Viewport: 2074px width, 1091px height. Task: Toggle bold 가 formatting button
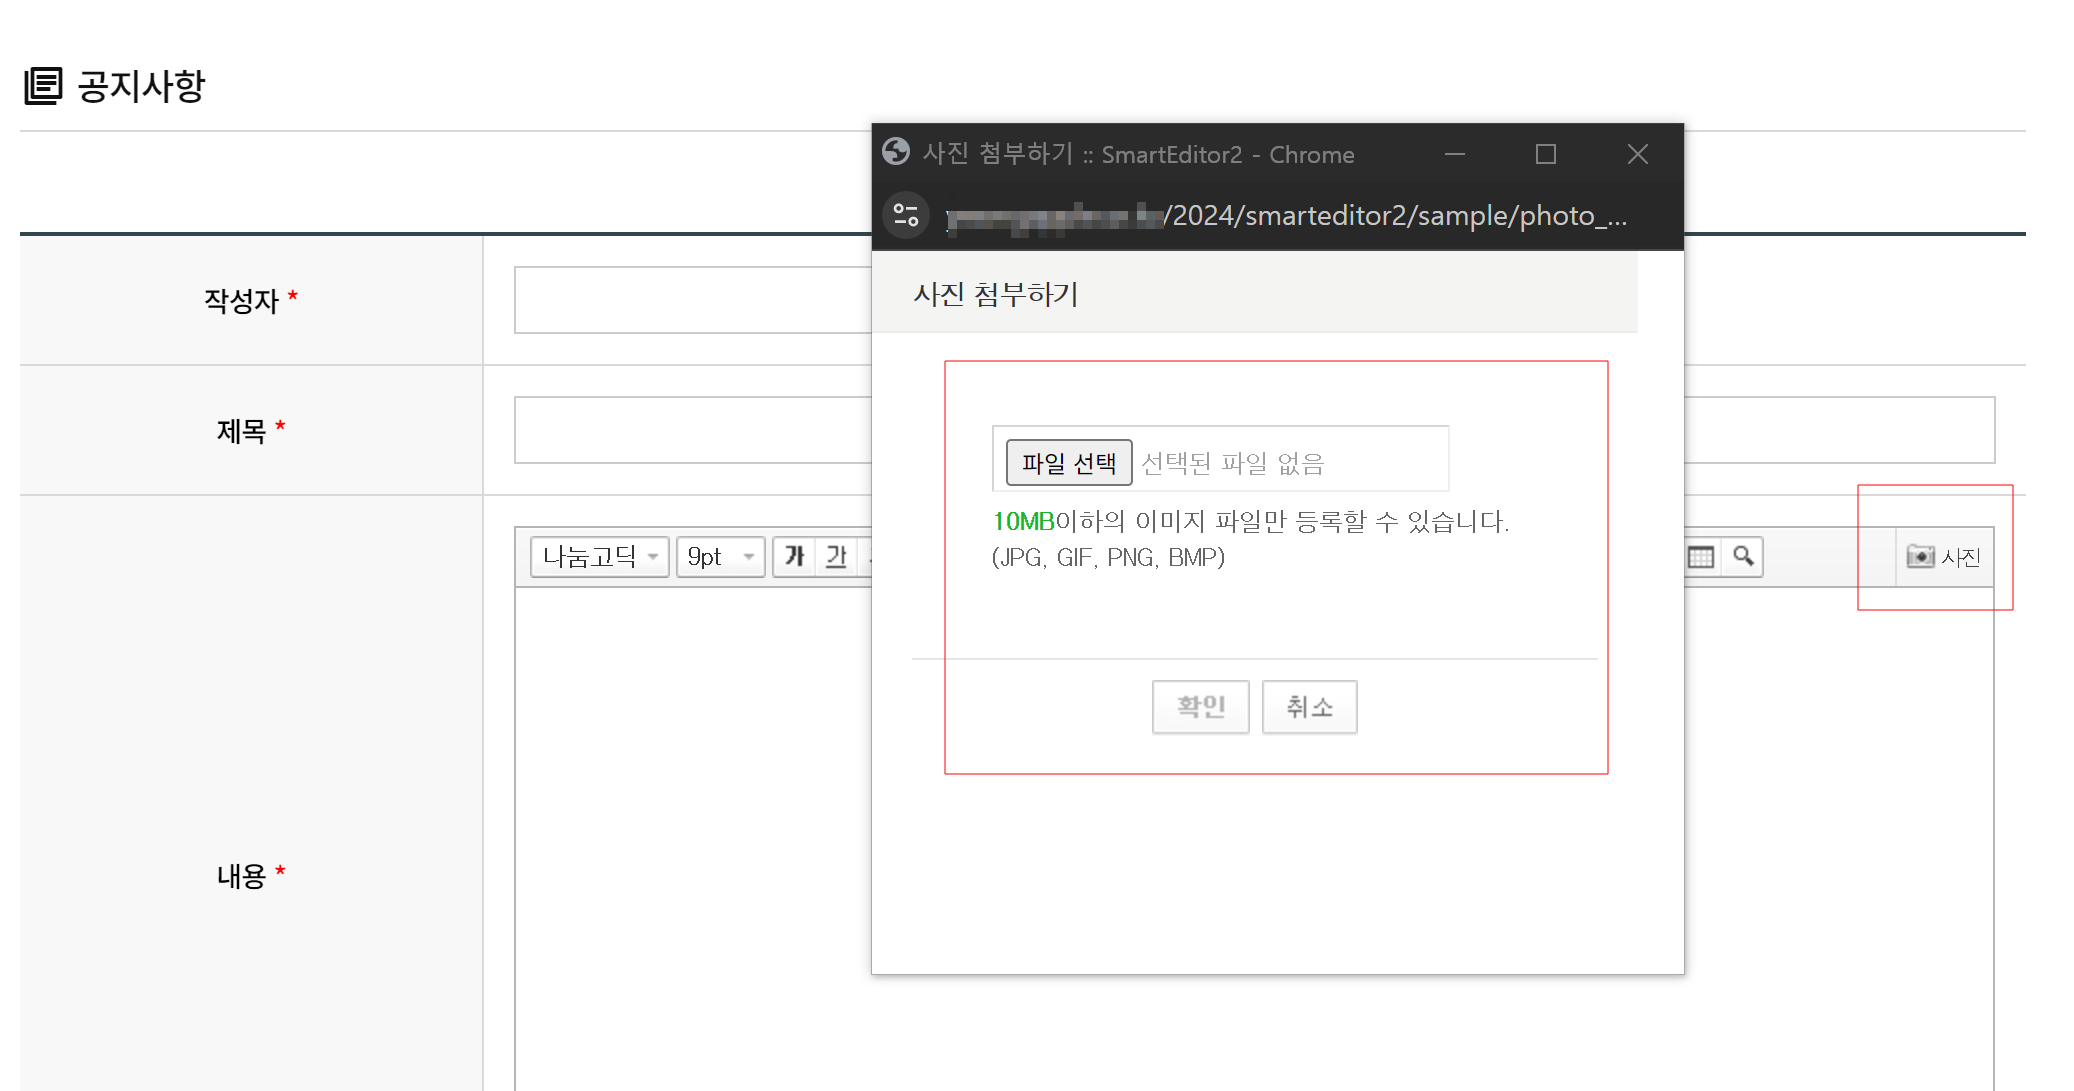pos(795,556)
